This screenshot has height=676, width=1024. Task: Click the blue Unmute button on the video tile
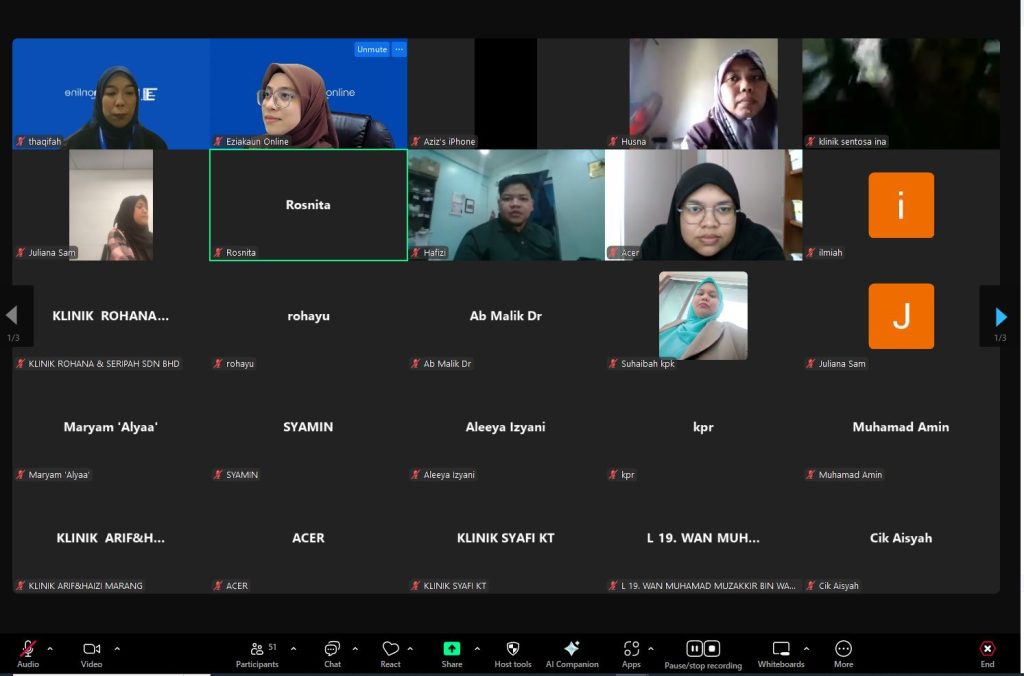pyautogui.click(x=371, y=49)
